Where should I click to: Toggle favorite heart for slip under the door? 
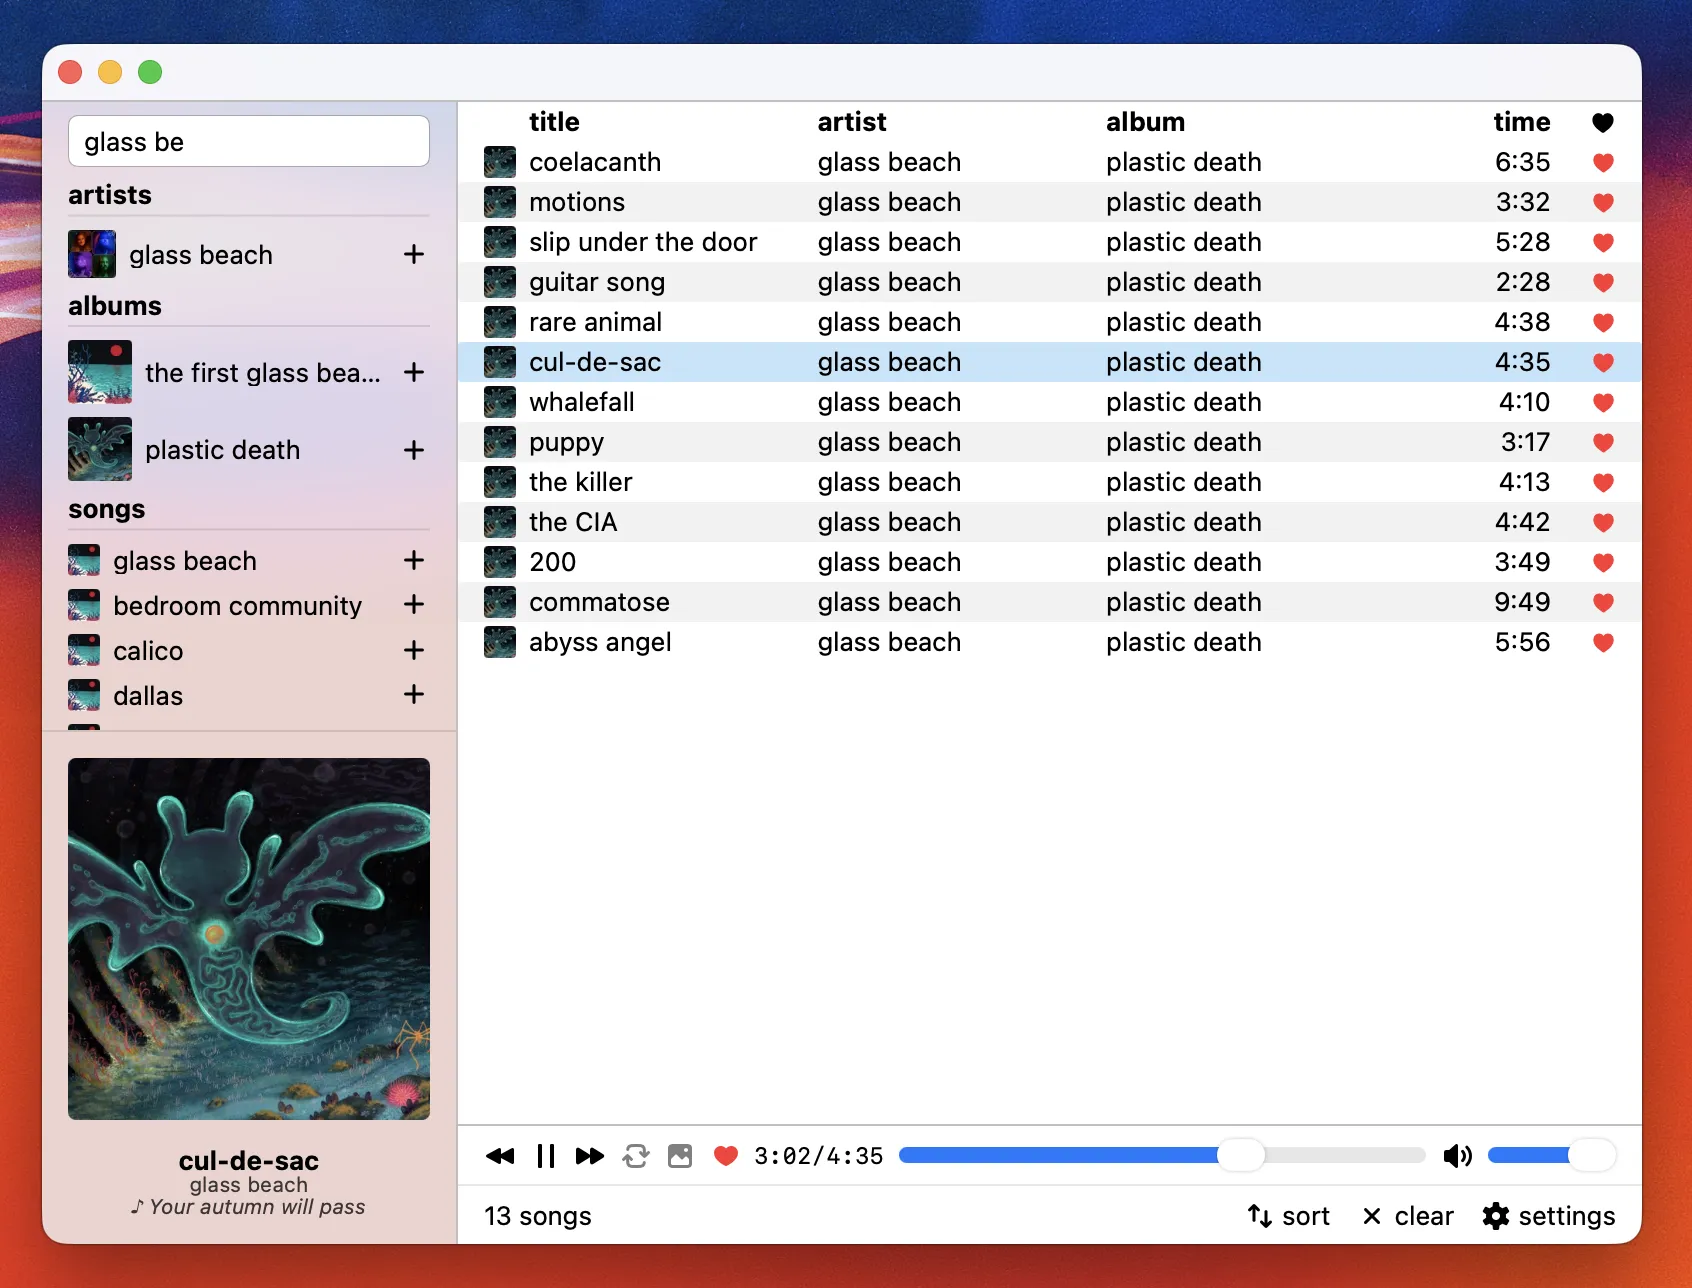click(x=1603, y=242)
